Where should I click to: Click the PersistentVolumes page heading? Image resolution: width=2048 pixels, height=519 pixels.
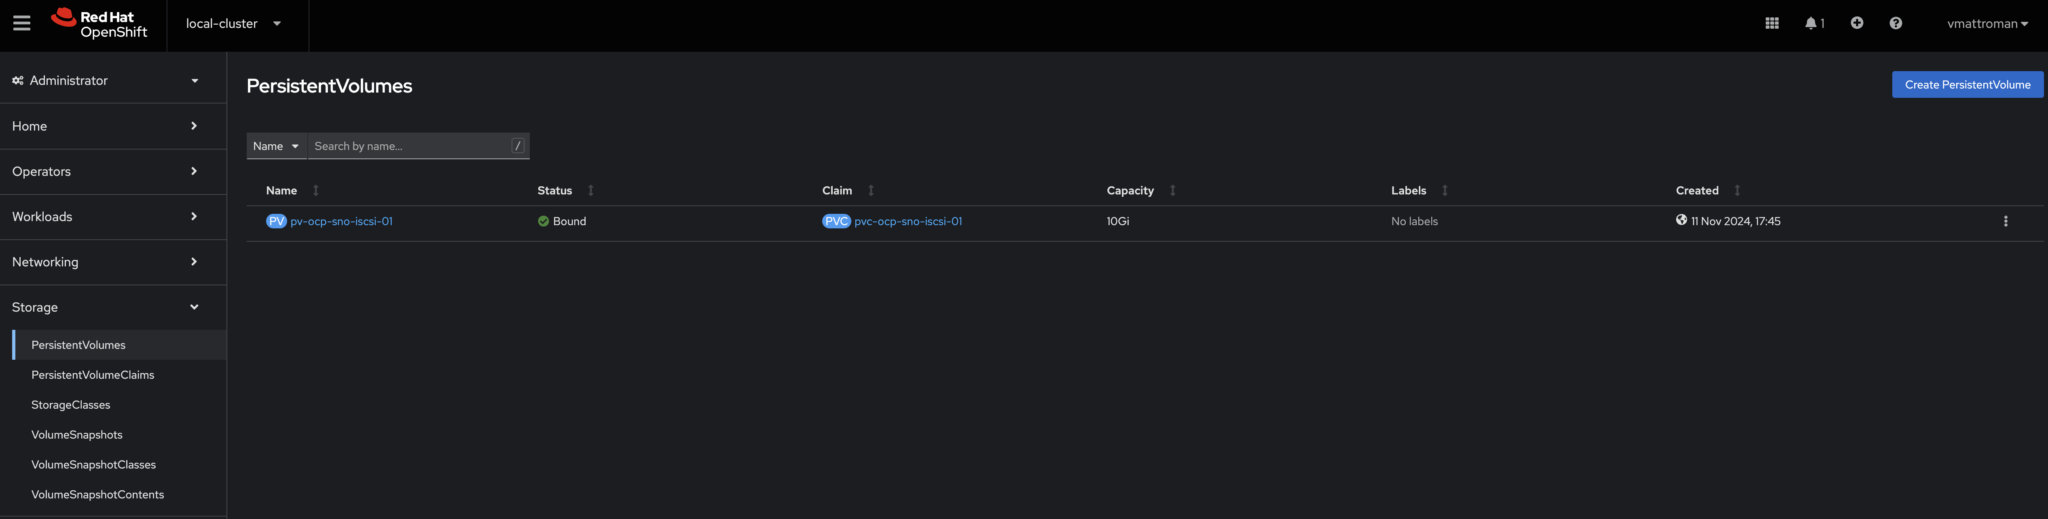click(329, 86)
